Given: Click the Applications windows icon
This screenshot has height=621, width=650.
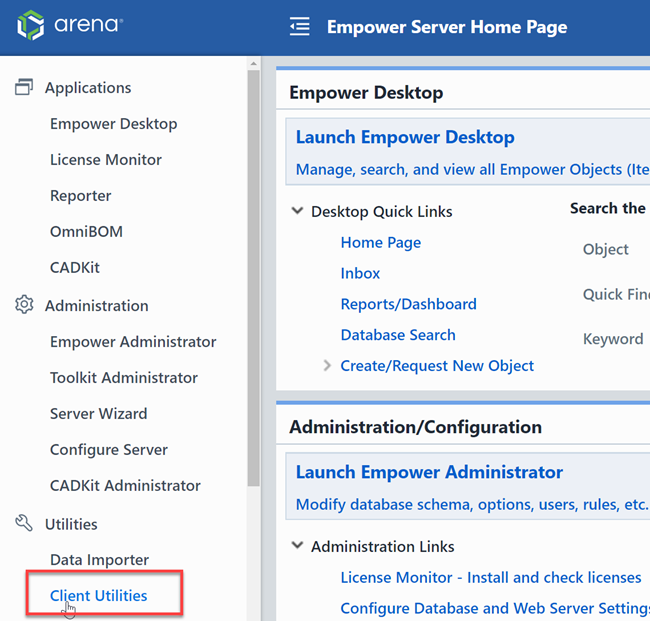Looking at the screenshot, I should click(25, 88).
